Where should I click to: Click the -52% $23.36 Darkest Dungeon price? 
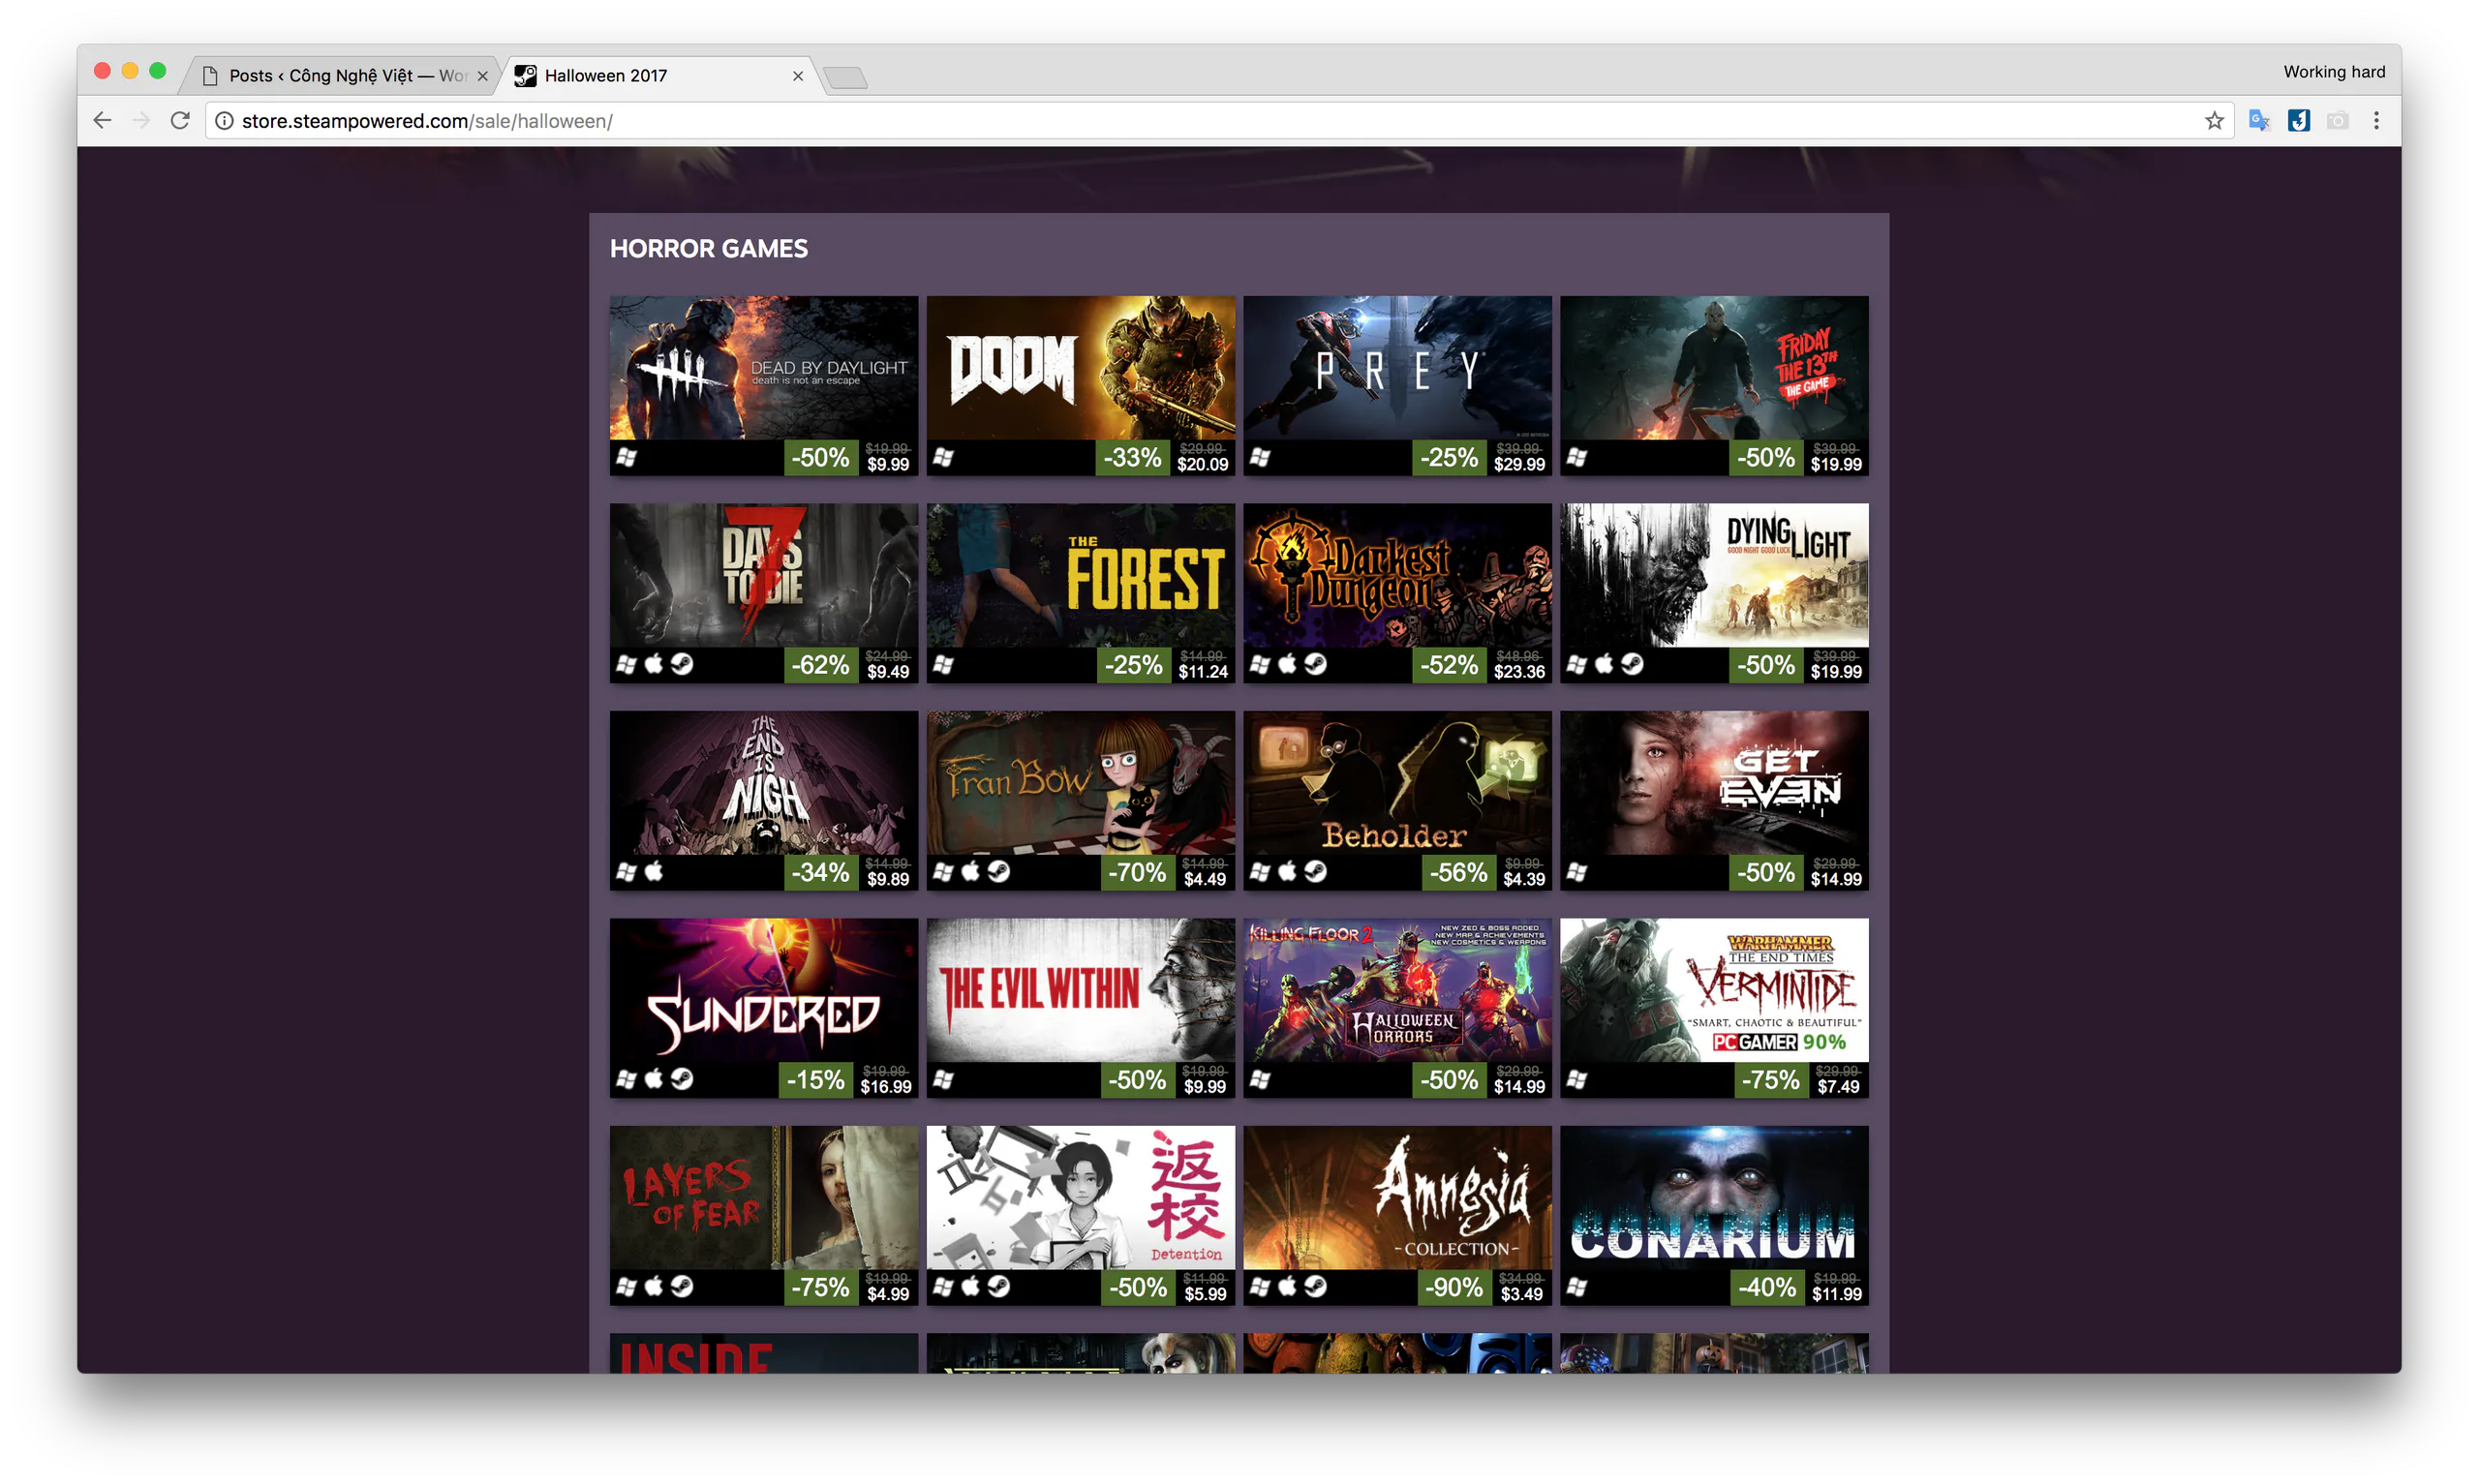[x=1481, y=665]
